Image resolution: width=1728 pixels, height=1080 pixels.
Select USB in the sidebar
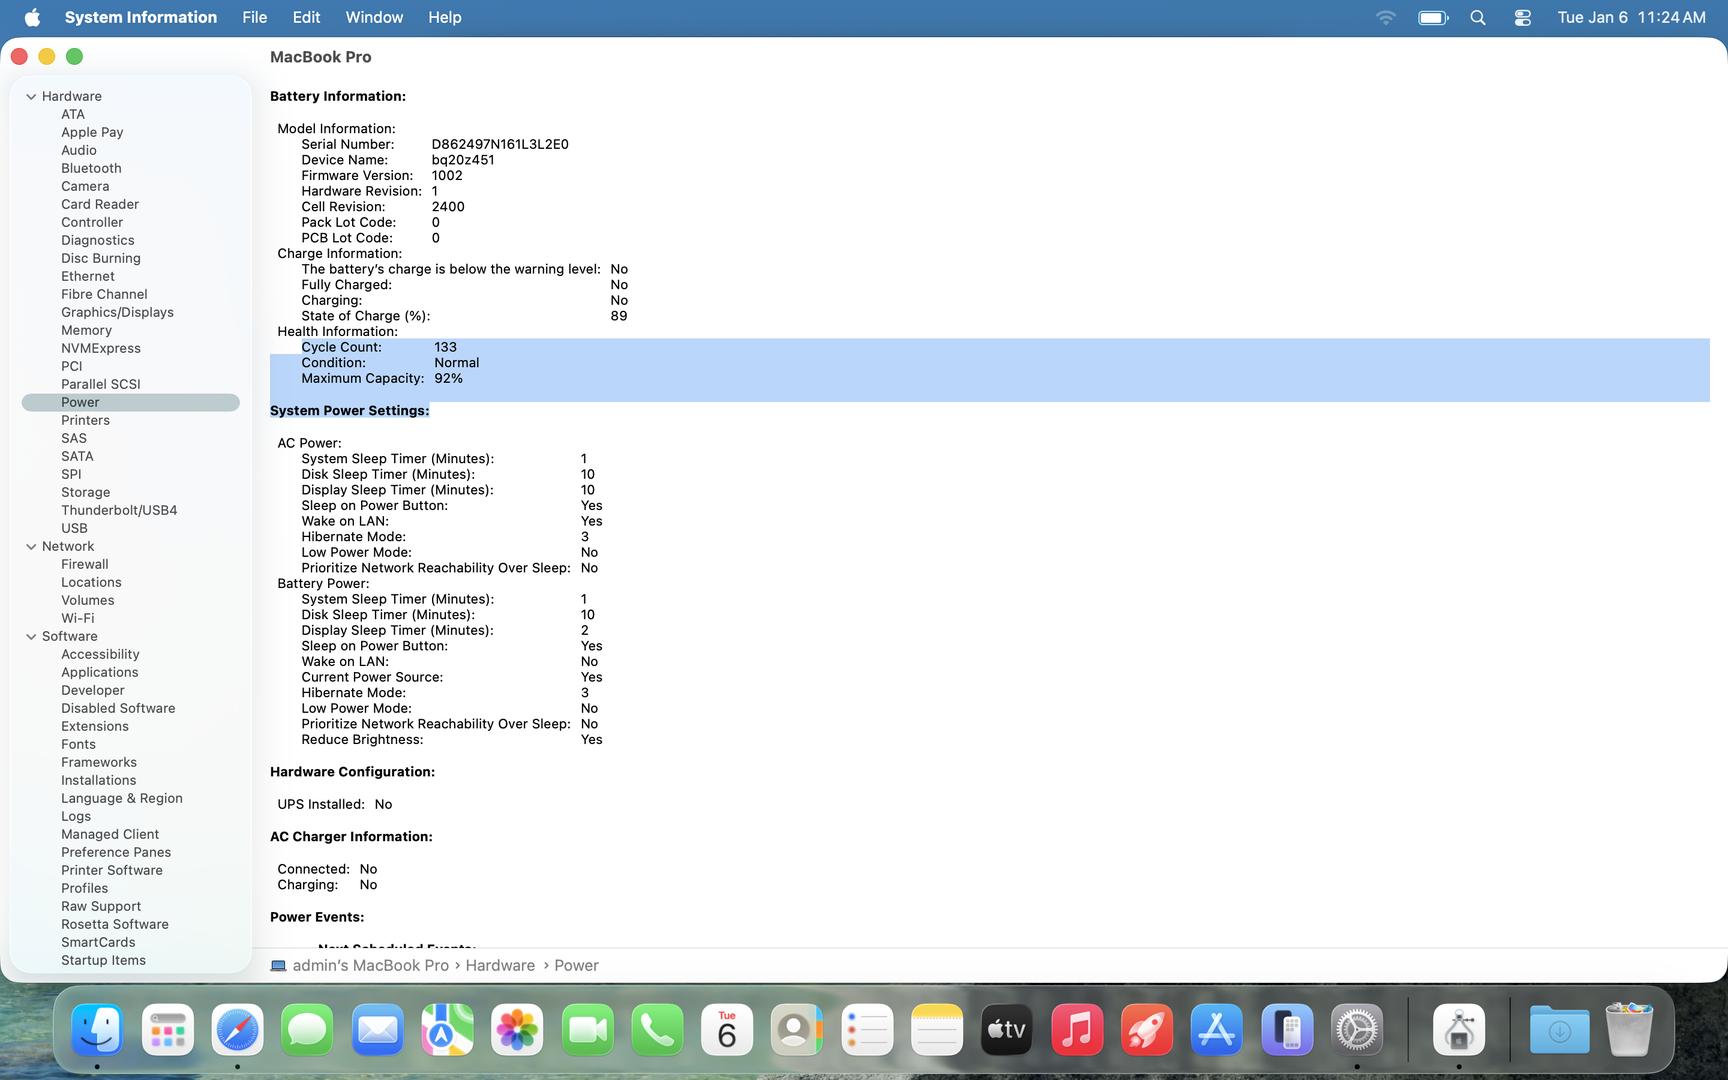(x=74, y=528)
